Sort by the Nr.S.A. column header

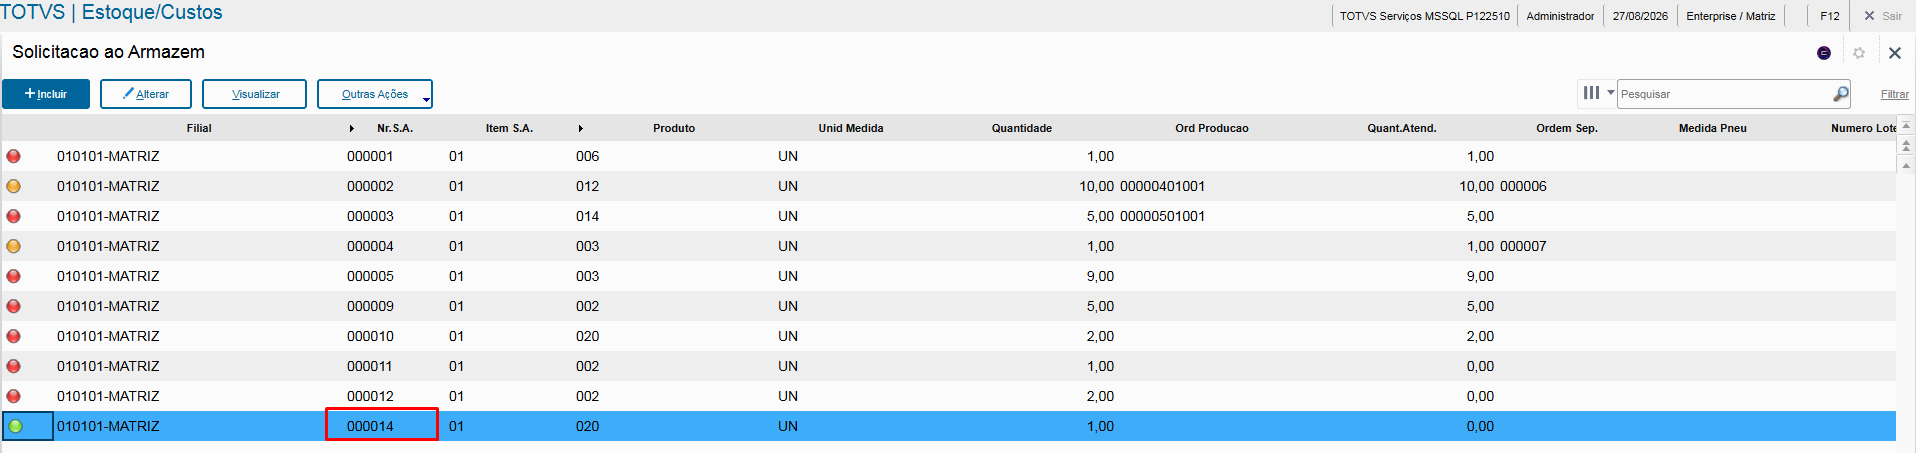(x=395, y=128)
